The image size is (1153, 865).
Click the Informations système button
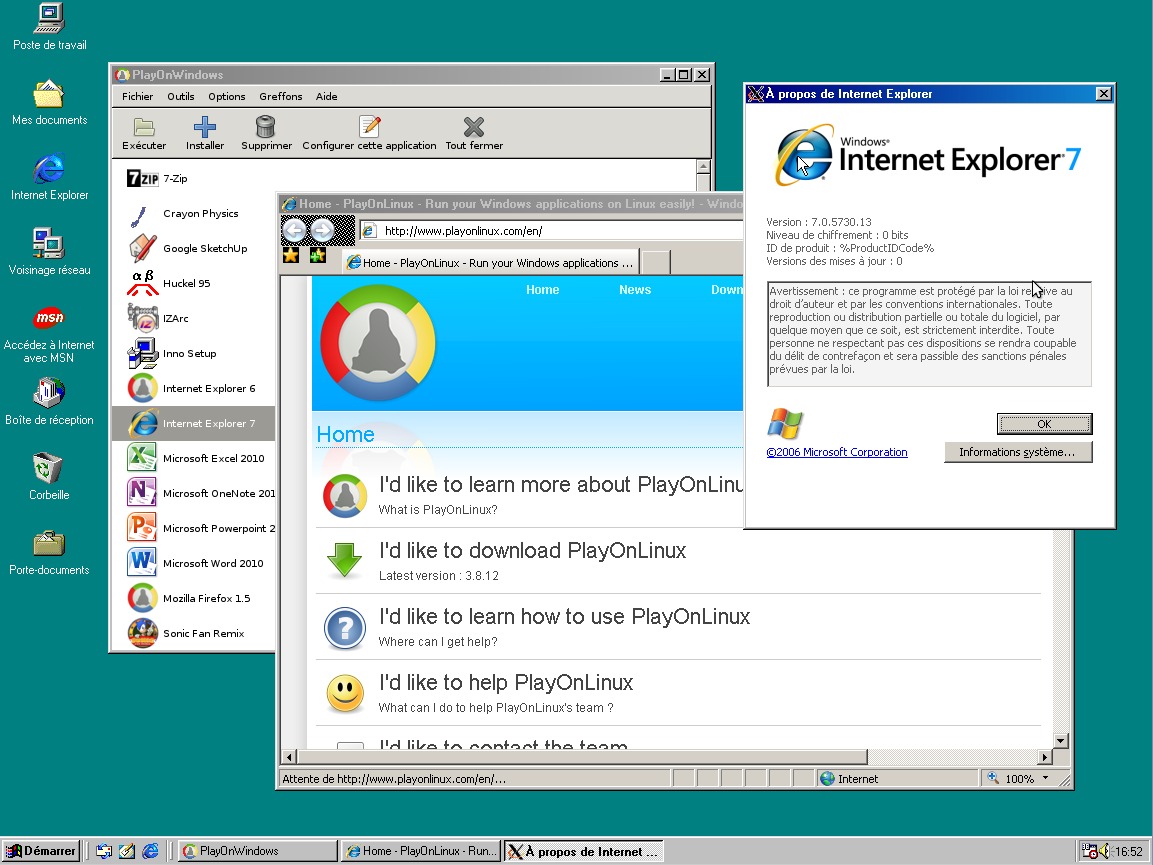click(1018, 452)
